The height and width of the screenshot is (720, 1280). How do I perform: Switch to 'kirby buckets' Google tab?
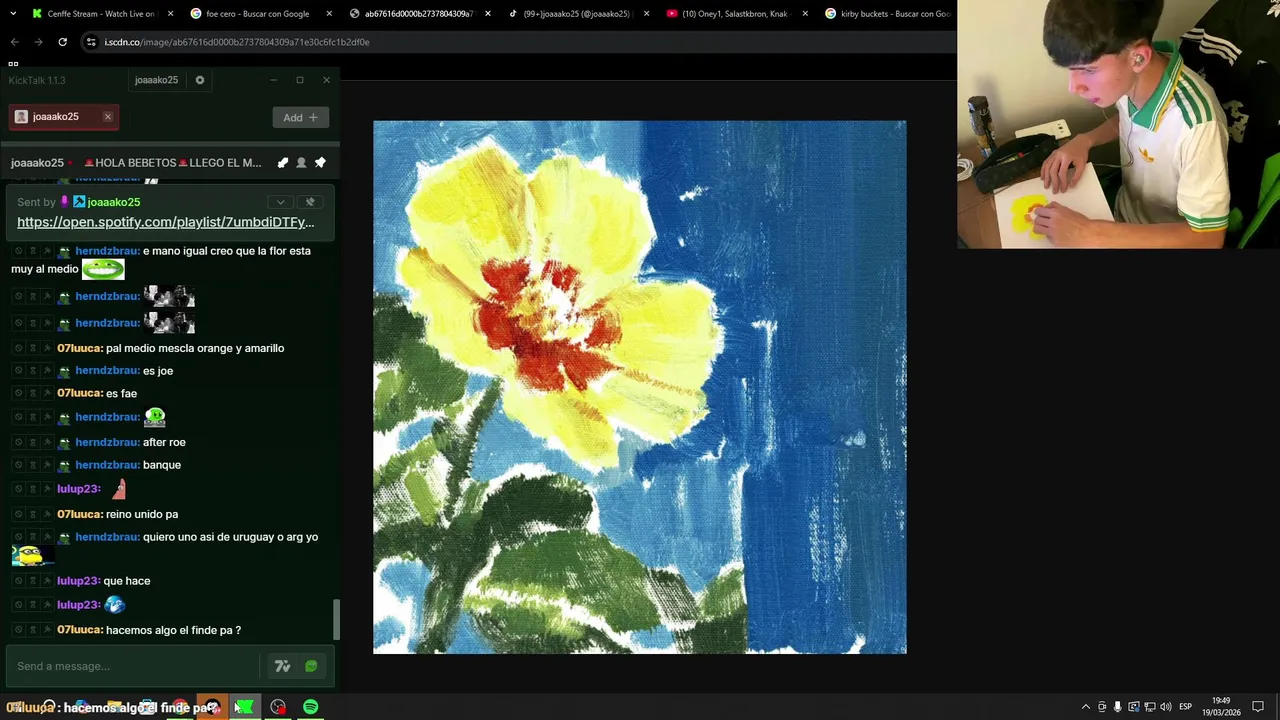[888, 14]
